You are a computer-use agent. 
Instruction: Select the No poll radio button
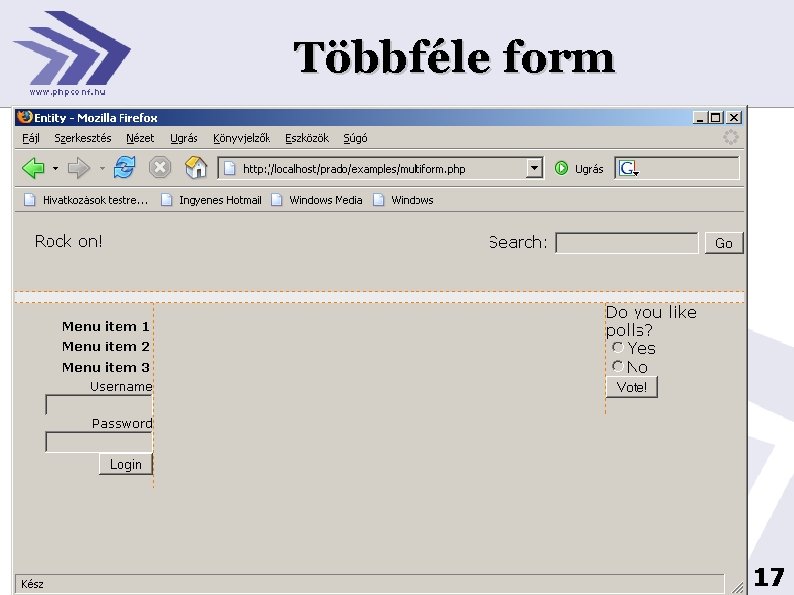617,366
